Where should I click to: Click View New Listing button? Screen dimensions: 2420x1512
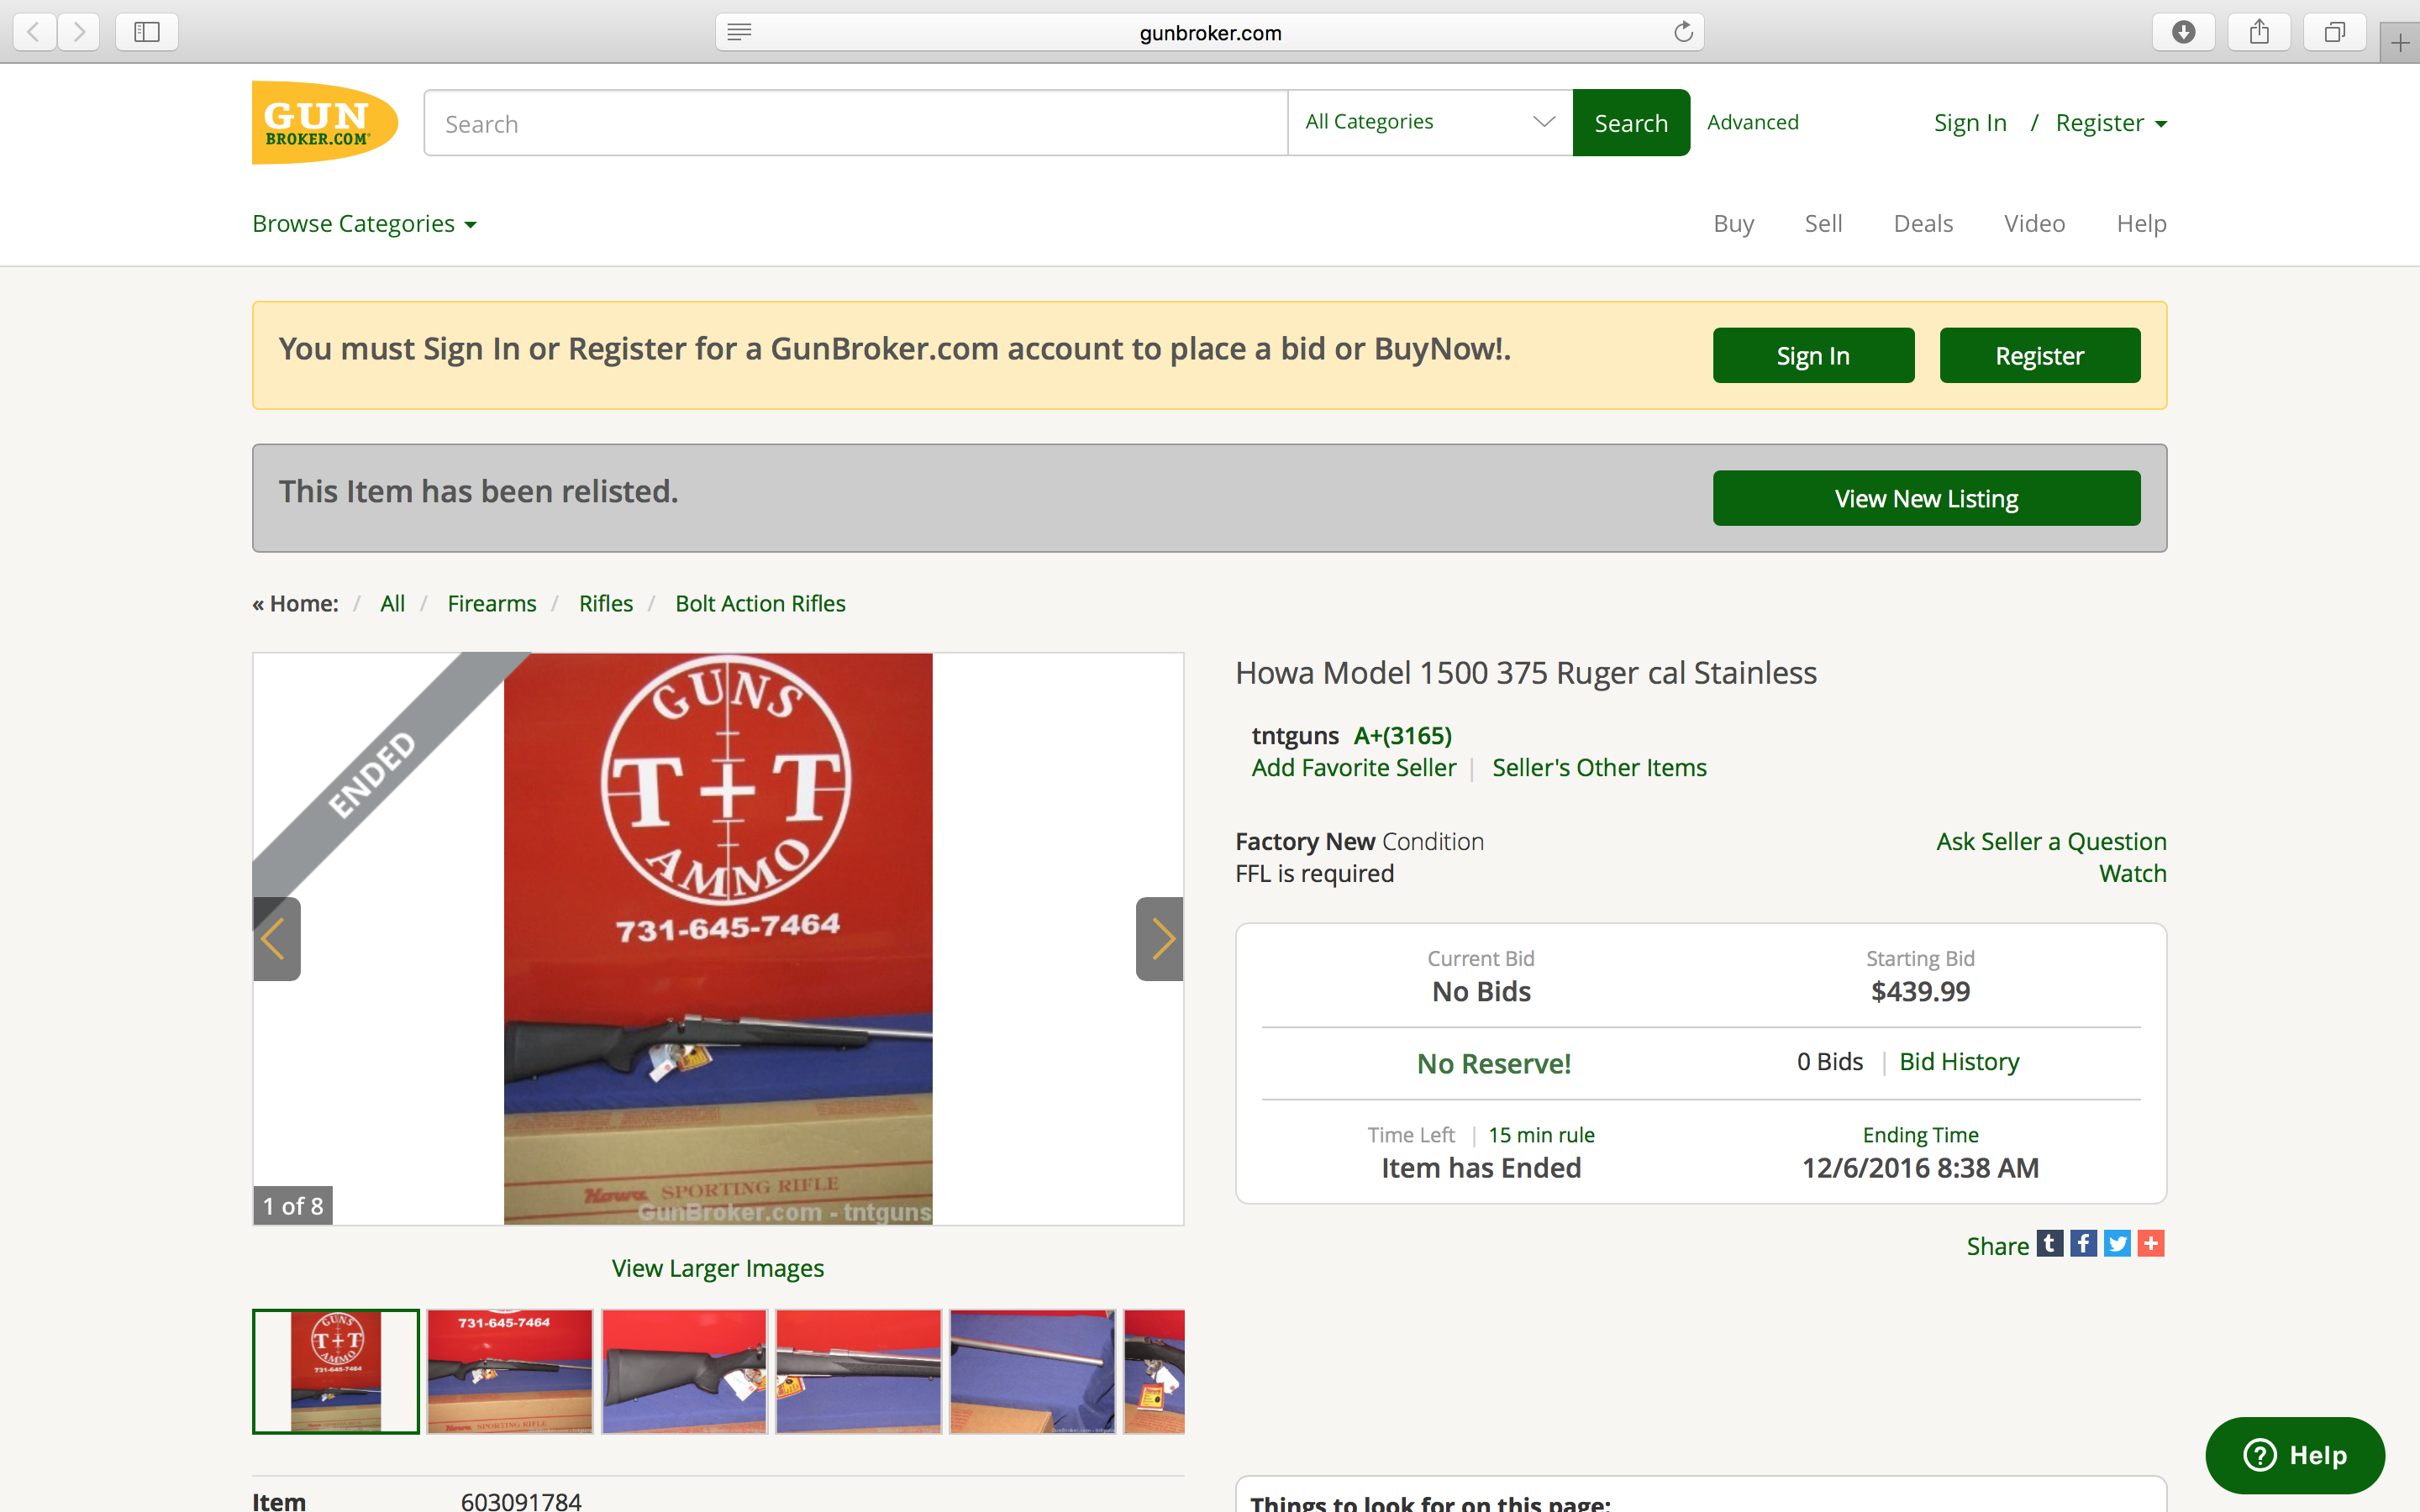click(x=1926, y=498)
